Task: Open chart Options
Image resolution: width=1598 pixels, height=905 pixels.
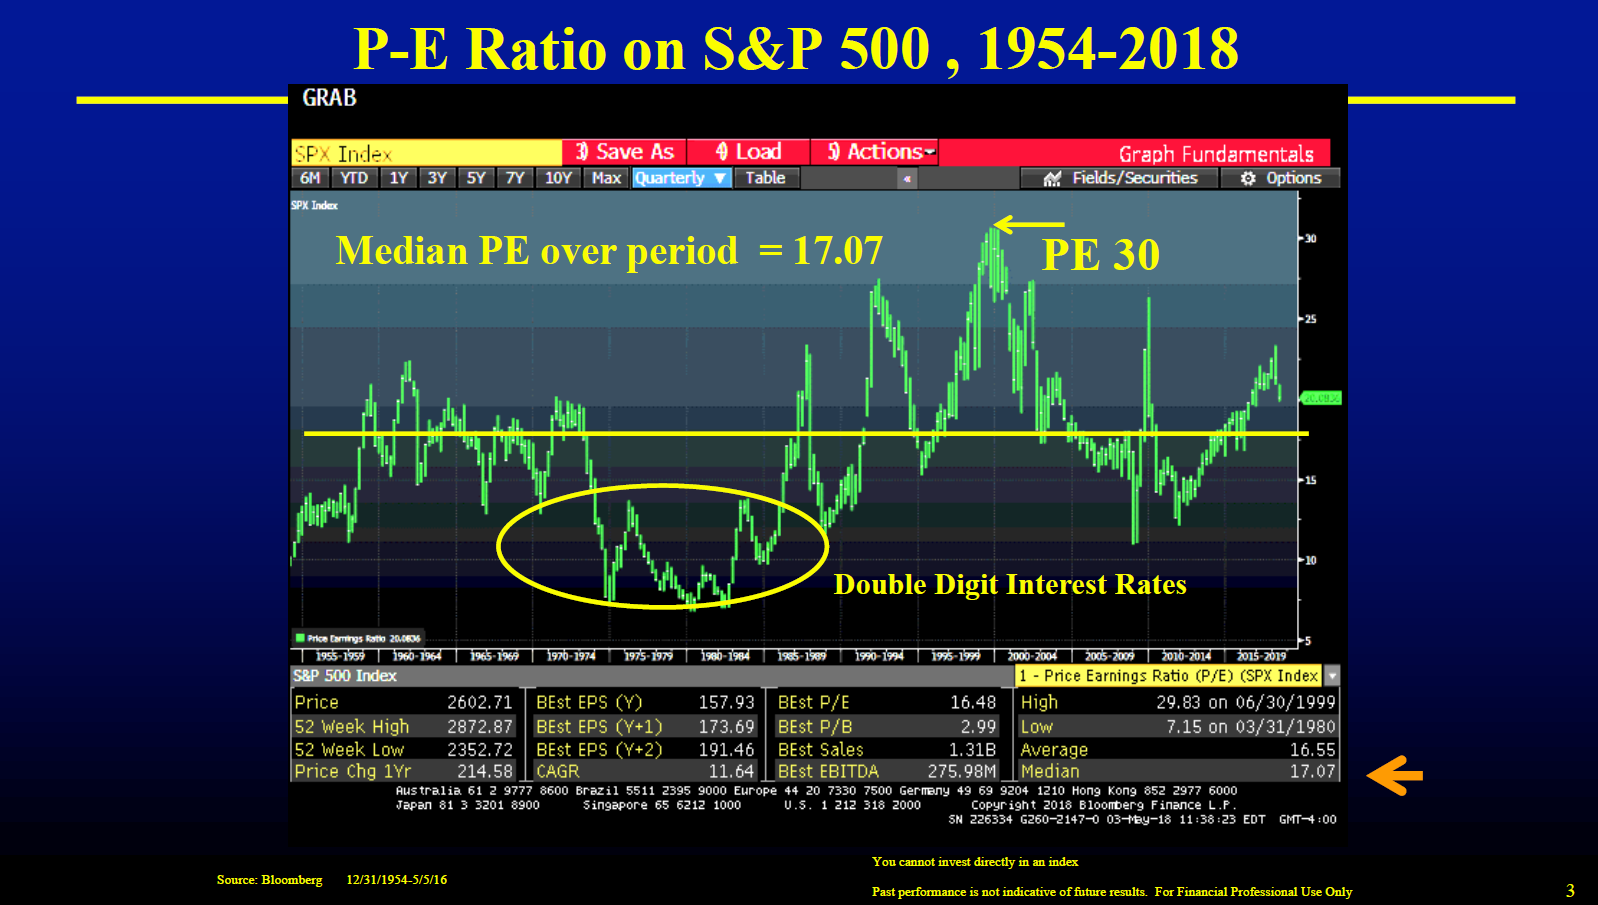Action: pyautogui.click(x=1281, y=178)
